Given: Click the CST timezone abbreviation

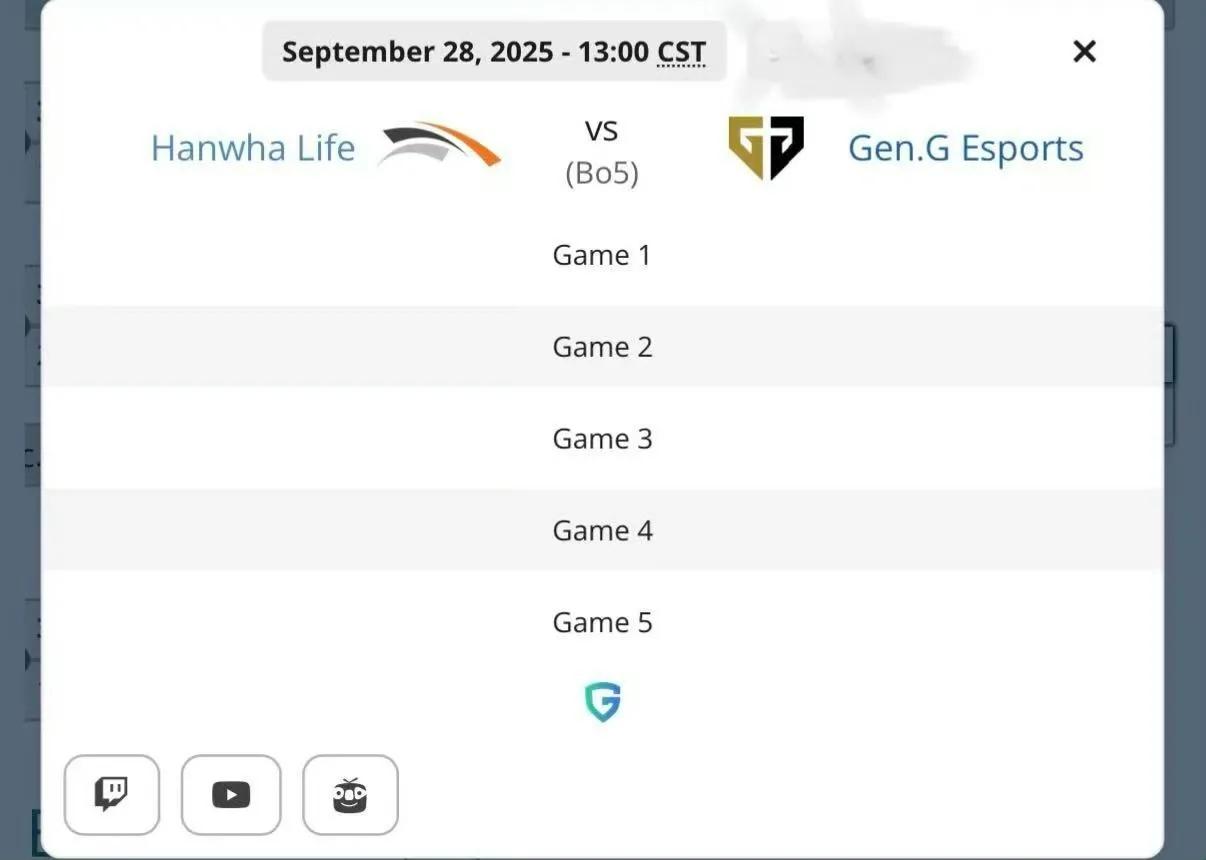Looking at the screenshot, I should coord(681,52).
